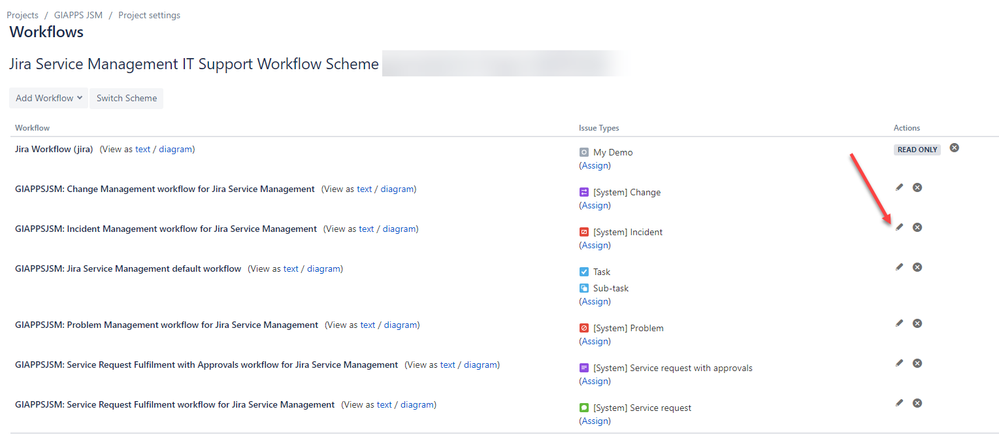The image size is (999, 437).
Task: Open the Add Workflow dropdown
Action: [48, 98]
